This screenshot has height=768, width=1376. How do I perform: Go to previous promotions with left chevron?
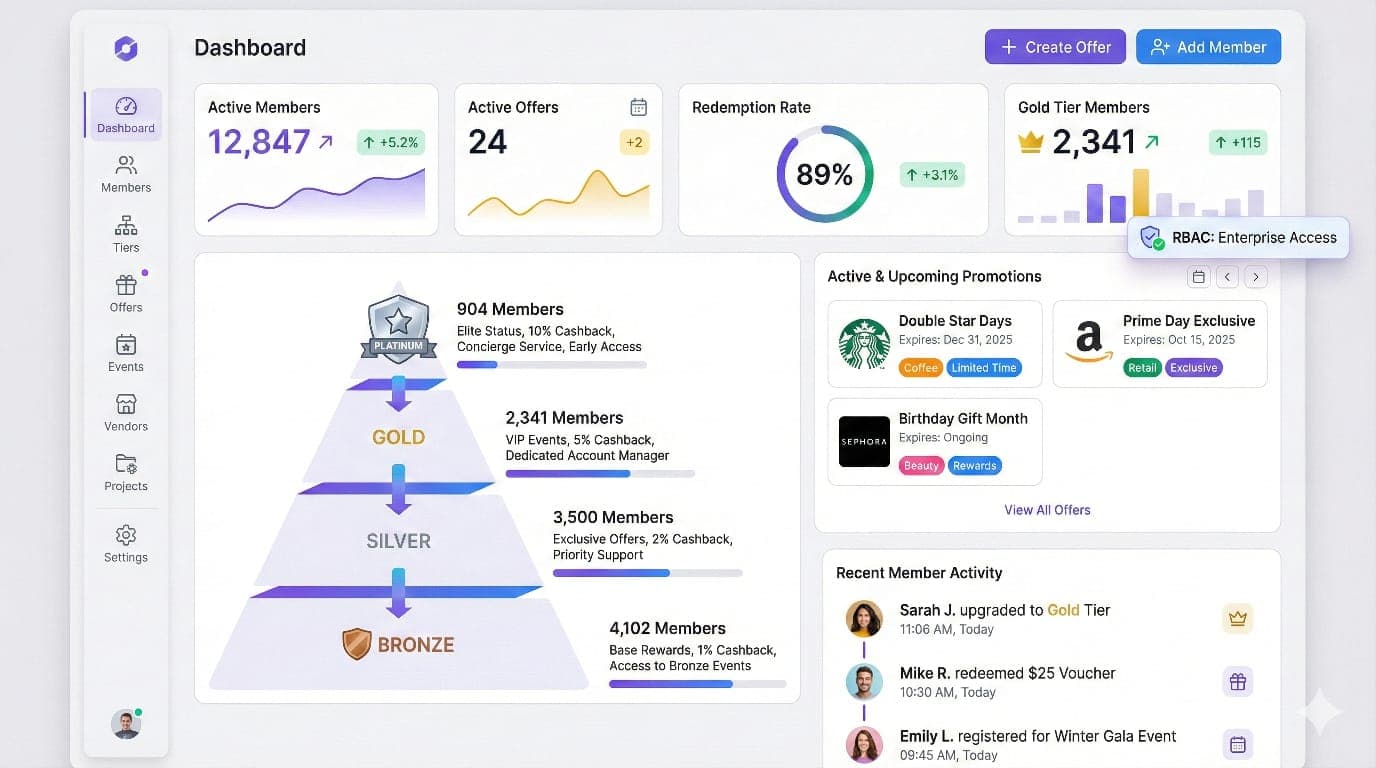coord(1227,277)
